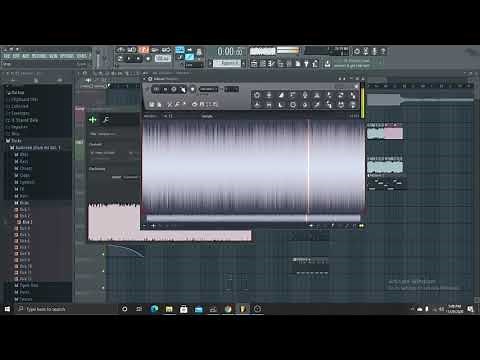Viewport: 480px width, 360px height.
Task: Click the Edison scissors edit icon
Action: click(169, 104)
